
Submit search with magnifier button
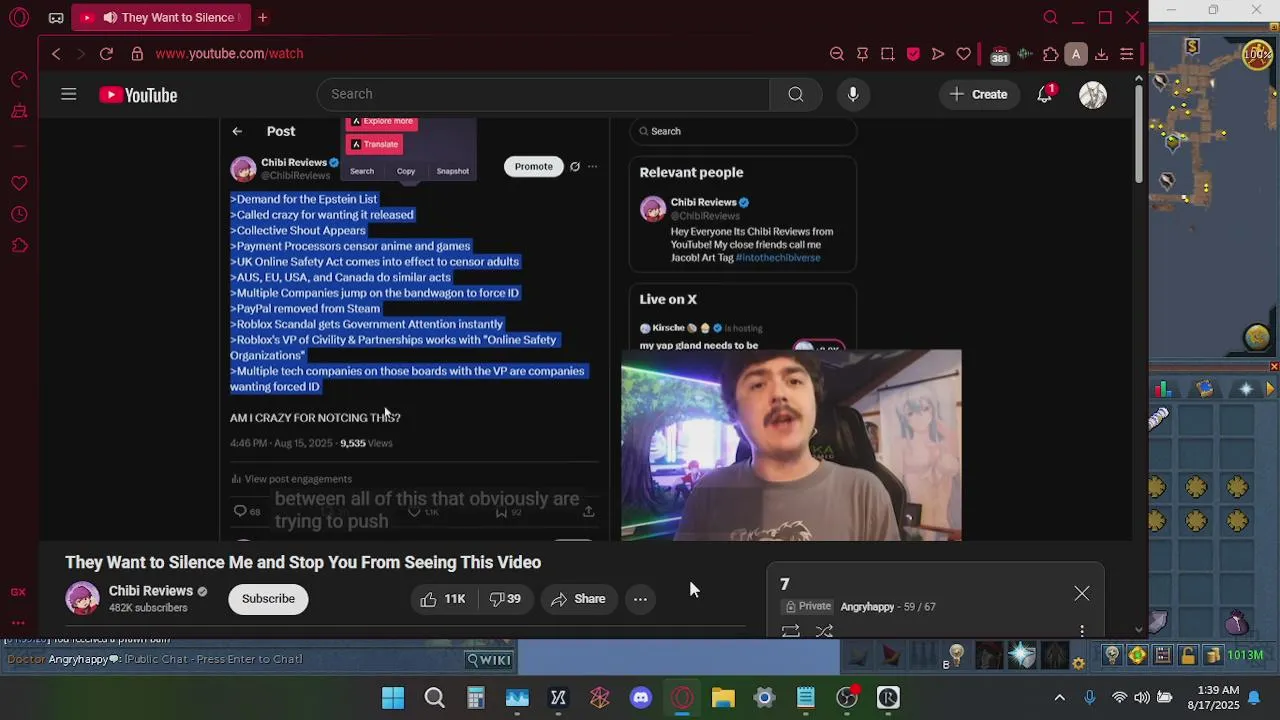796,94
